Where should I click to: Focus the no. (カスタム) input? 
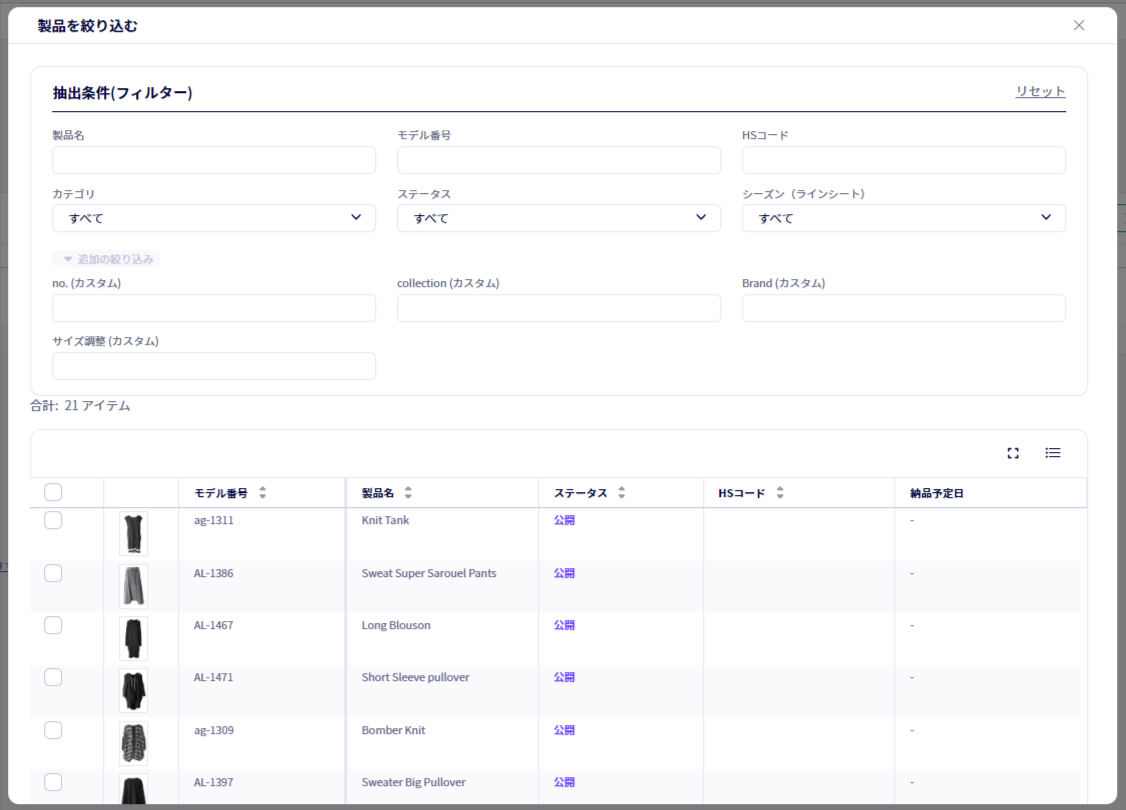214,308
